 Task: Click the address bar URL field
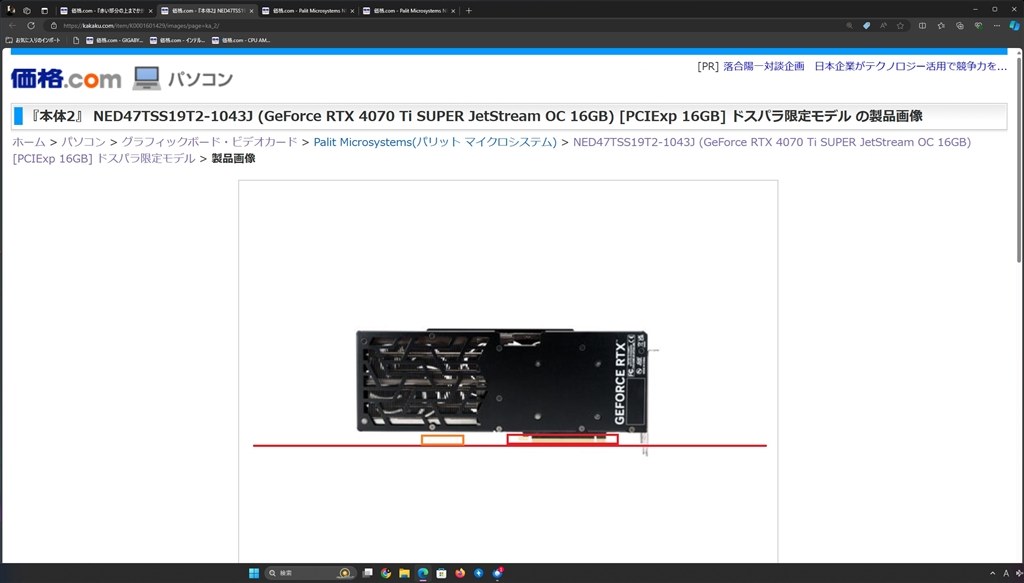[x=451, y=25]
